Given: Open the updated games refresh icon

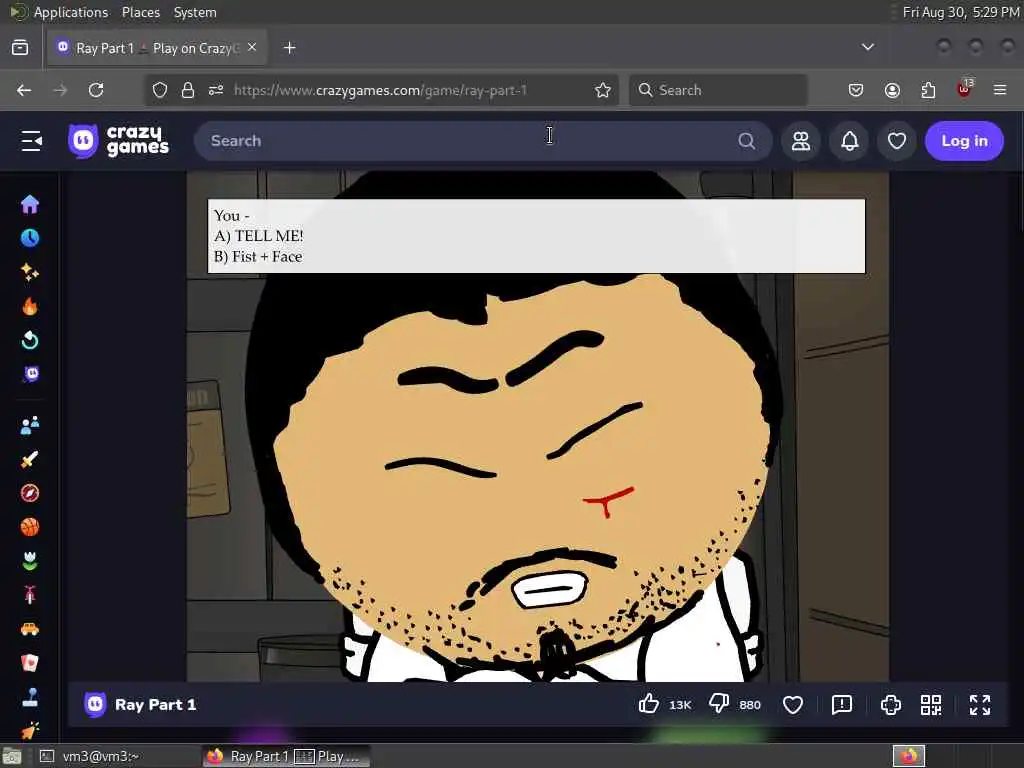Looking at the screenshot, I should [x=30, y=340].
